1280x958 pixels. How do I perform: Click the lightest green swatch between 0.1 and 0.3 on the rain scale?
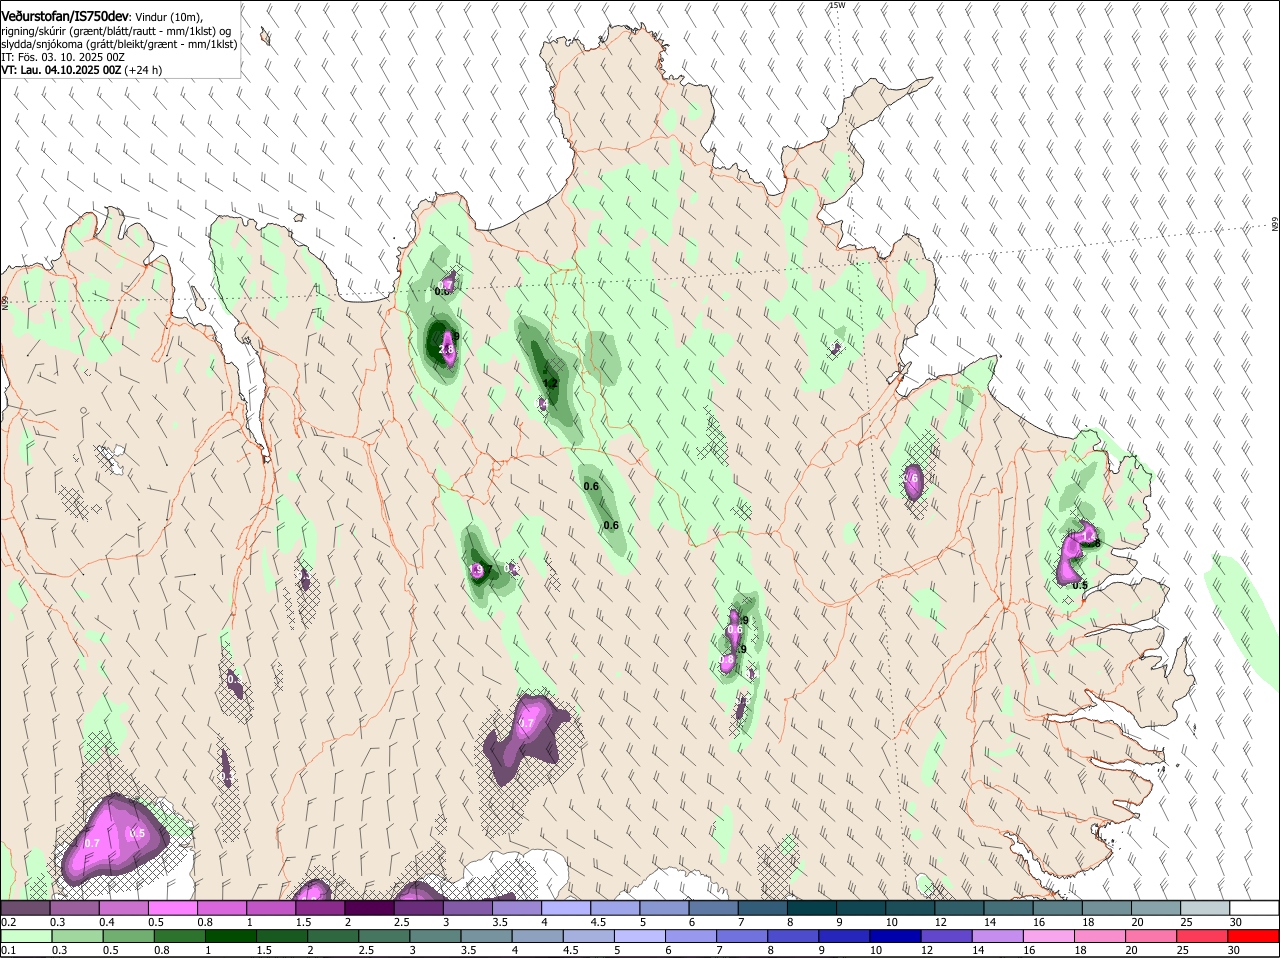(x=28, y=936)
